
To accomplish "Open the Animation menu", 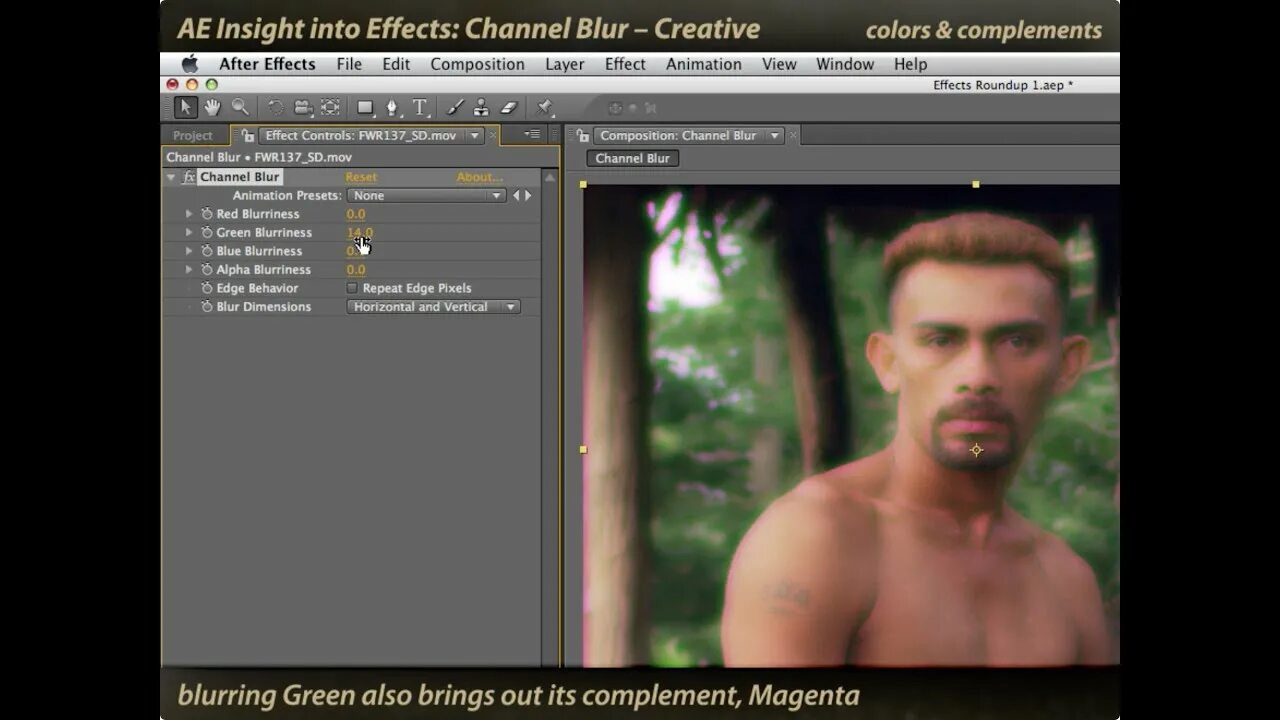I will tap(704, 64).
